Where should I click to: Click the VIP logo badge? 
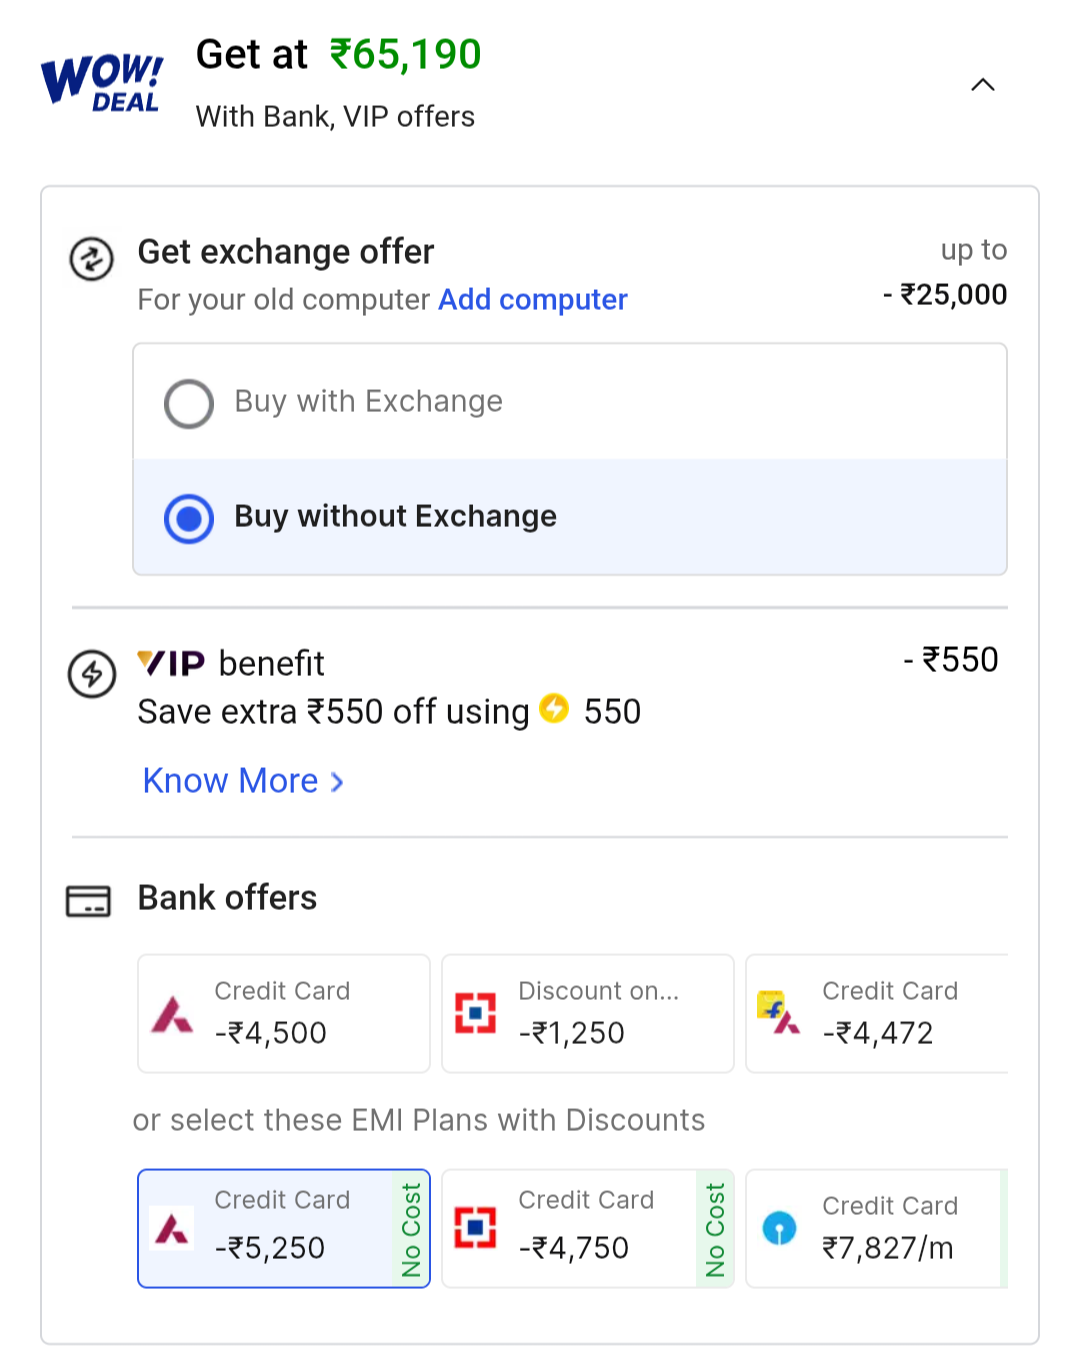click(x=171, y=663)
